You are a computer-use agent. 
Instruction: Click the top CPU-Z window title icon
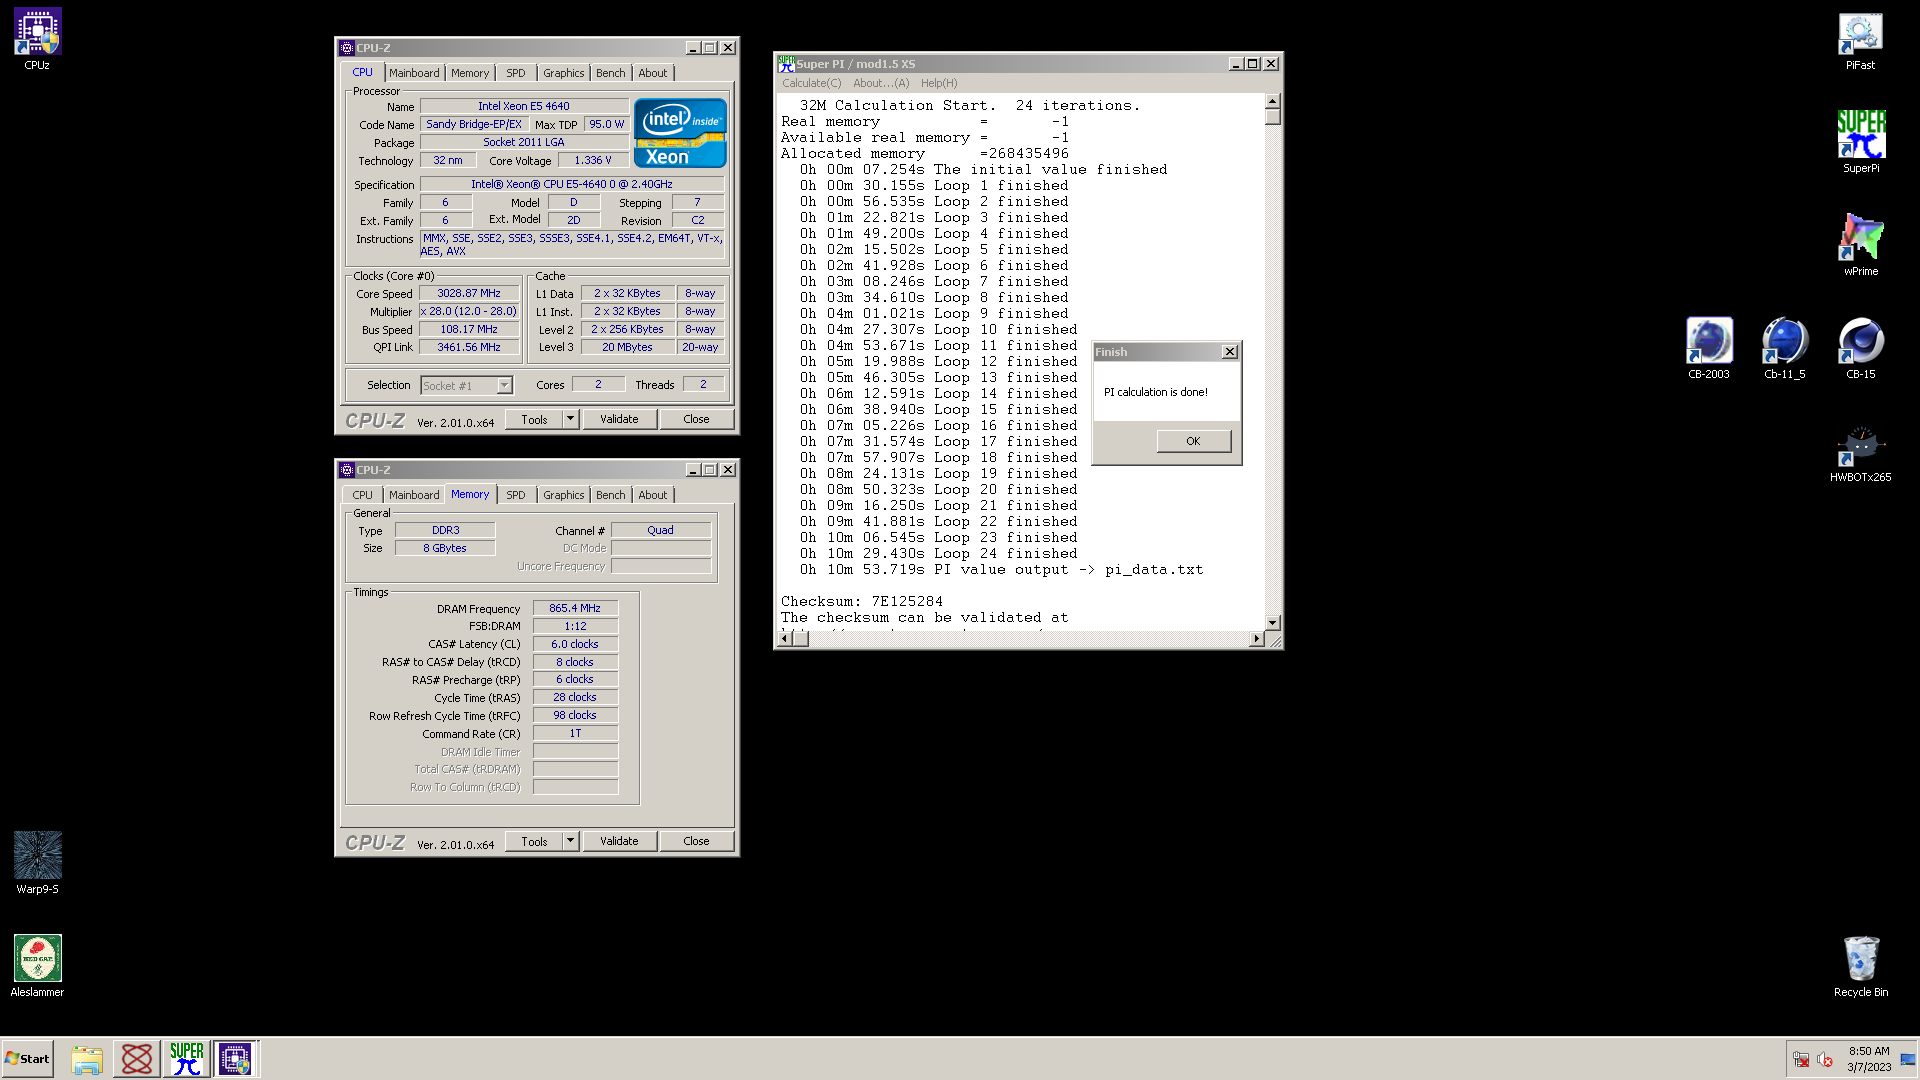tap(347, 48)
